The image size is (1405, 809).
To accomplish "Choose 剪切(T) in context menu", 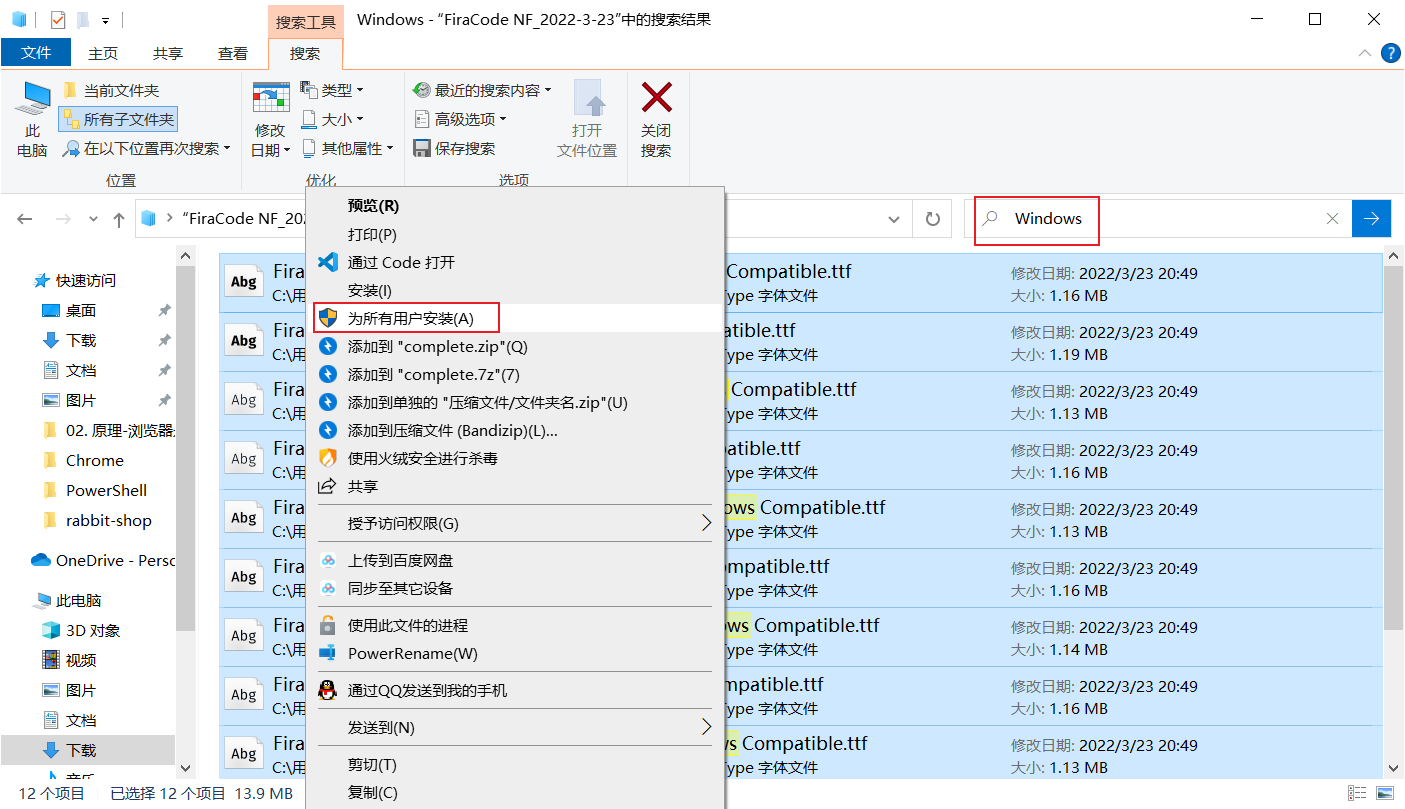I will (x=514, y=764).
